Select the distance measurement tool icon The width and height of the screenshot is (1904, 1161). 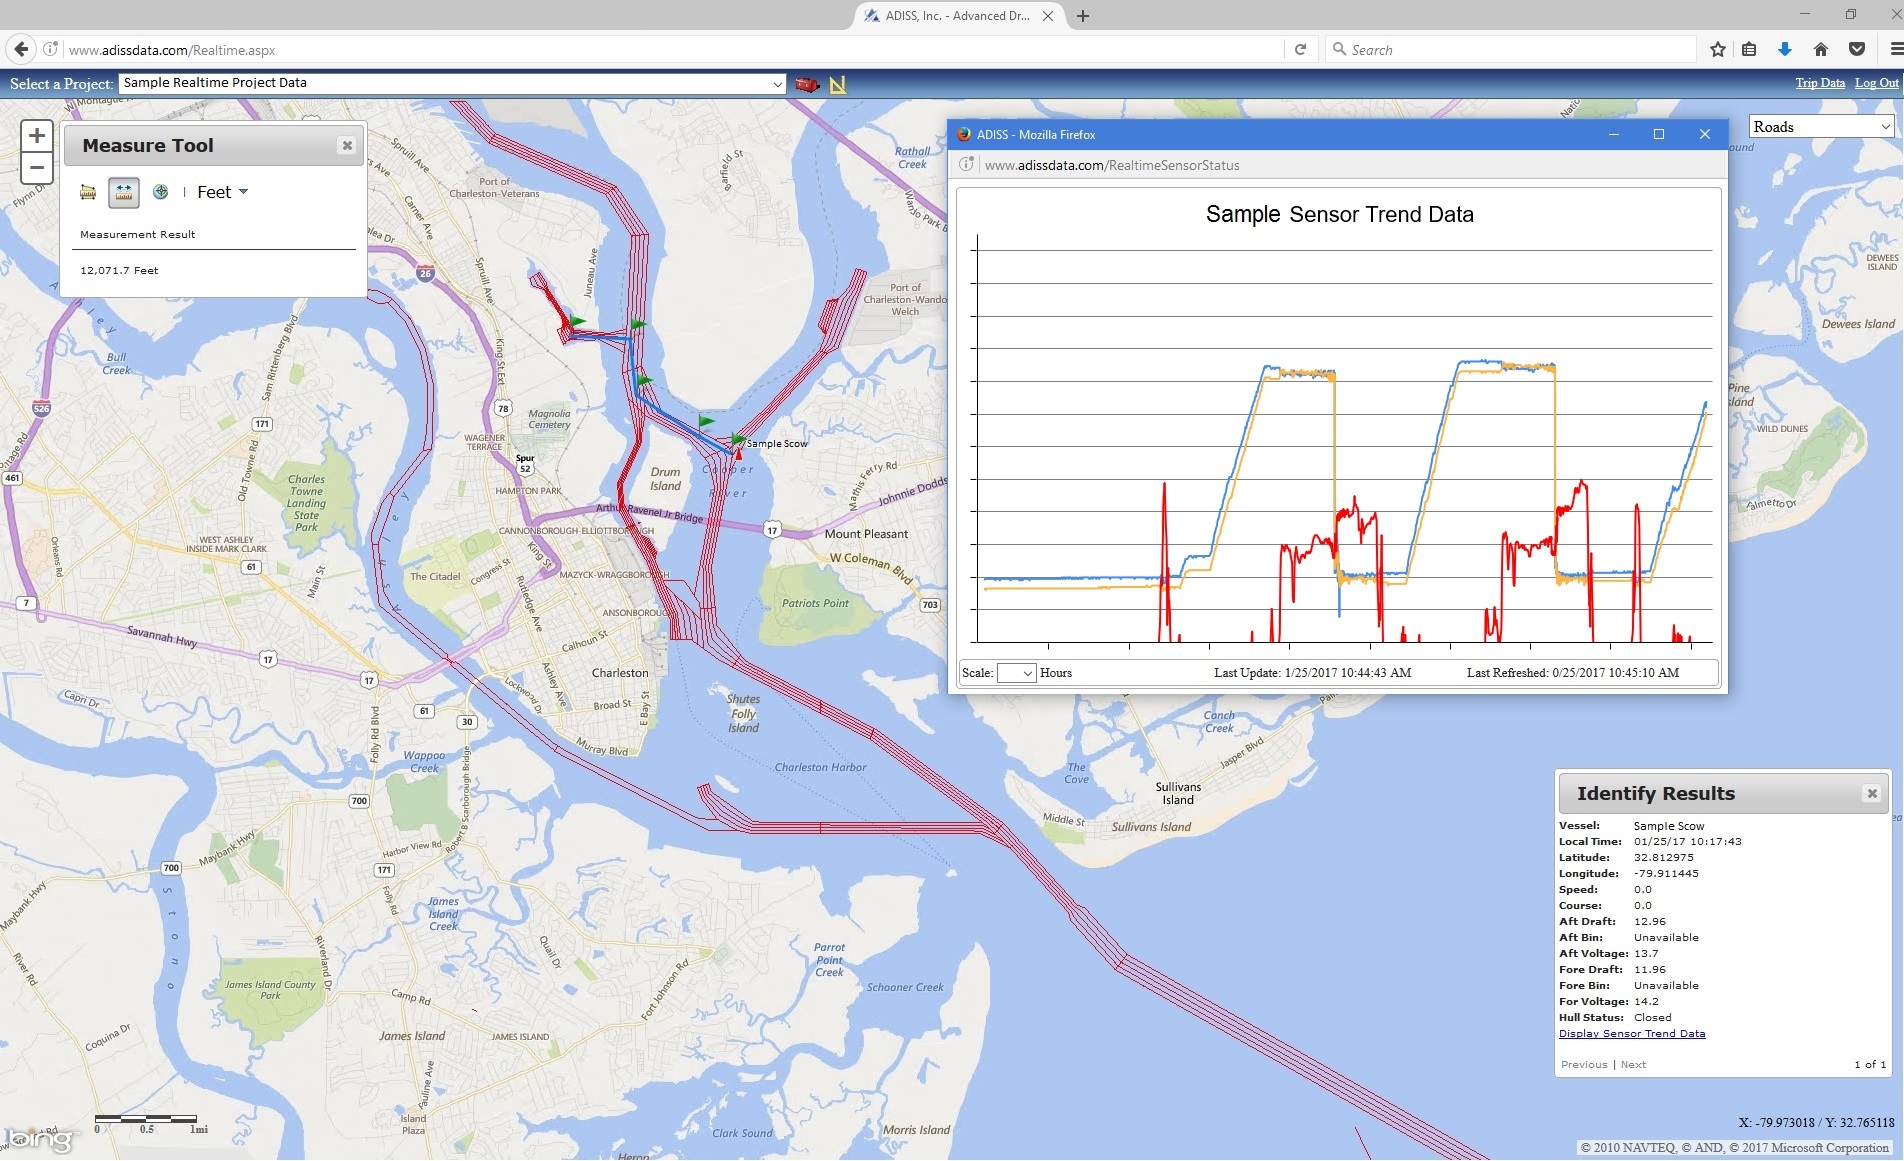(124, 192)
